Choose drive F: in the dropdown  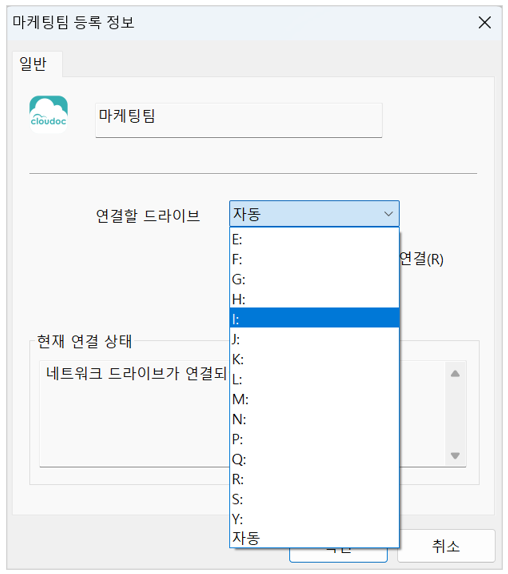[314, 260]
